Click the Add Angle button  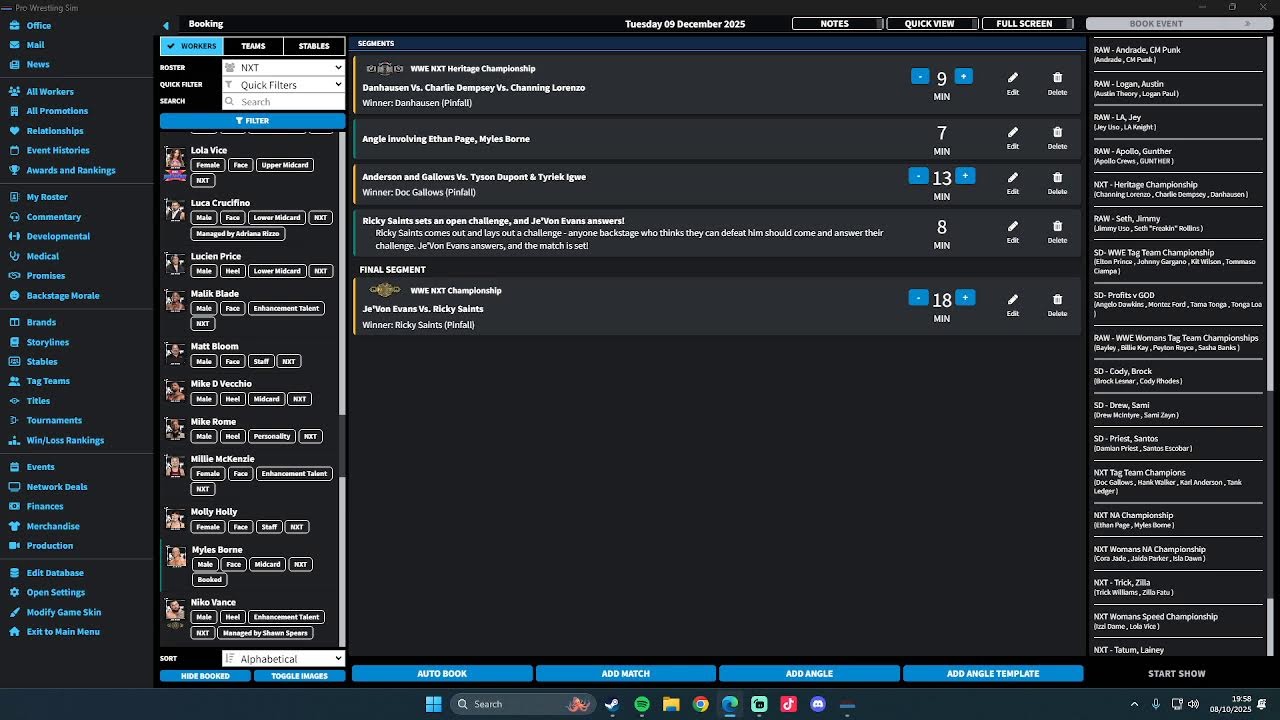tap(809, 674)
